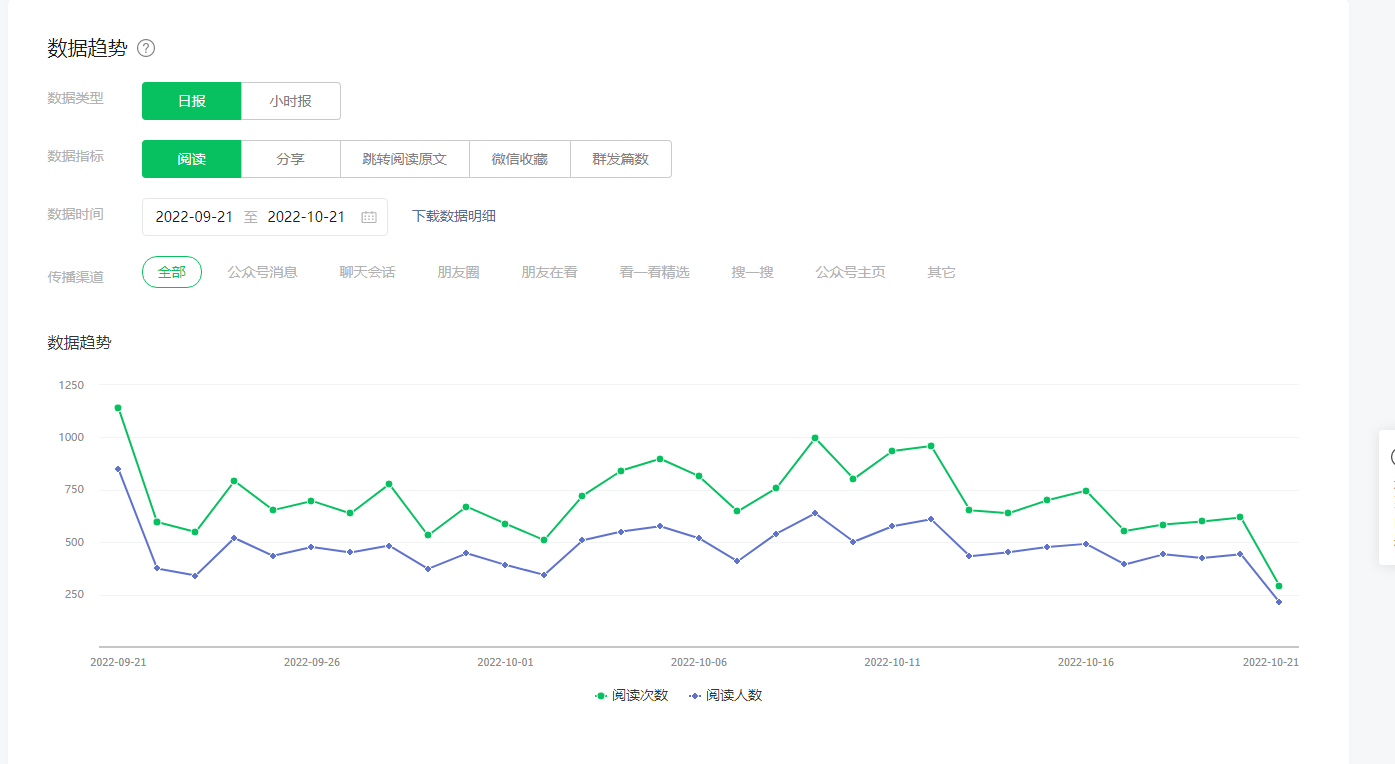Filter by 看一看精选 channel
Screen dimensions: 1395x764
(654, 272)
